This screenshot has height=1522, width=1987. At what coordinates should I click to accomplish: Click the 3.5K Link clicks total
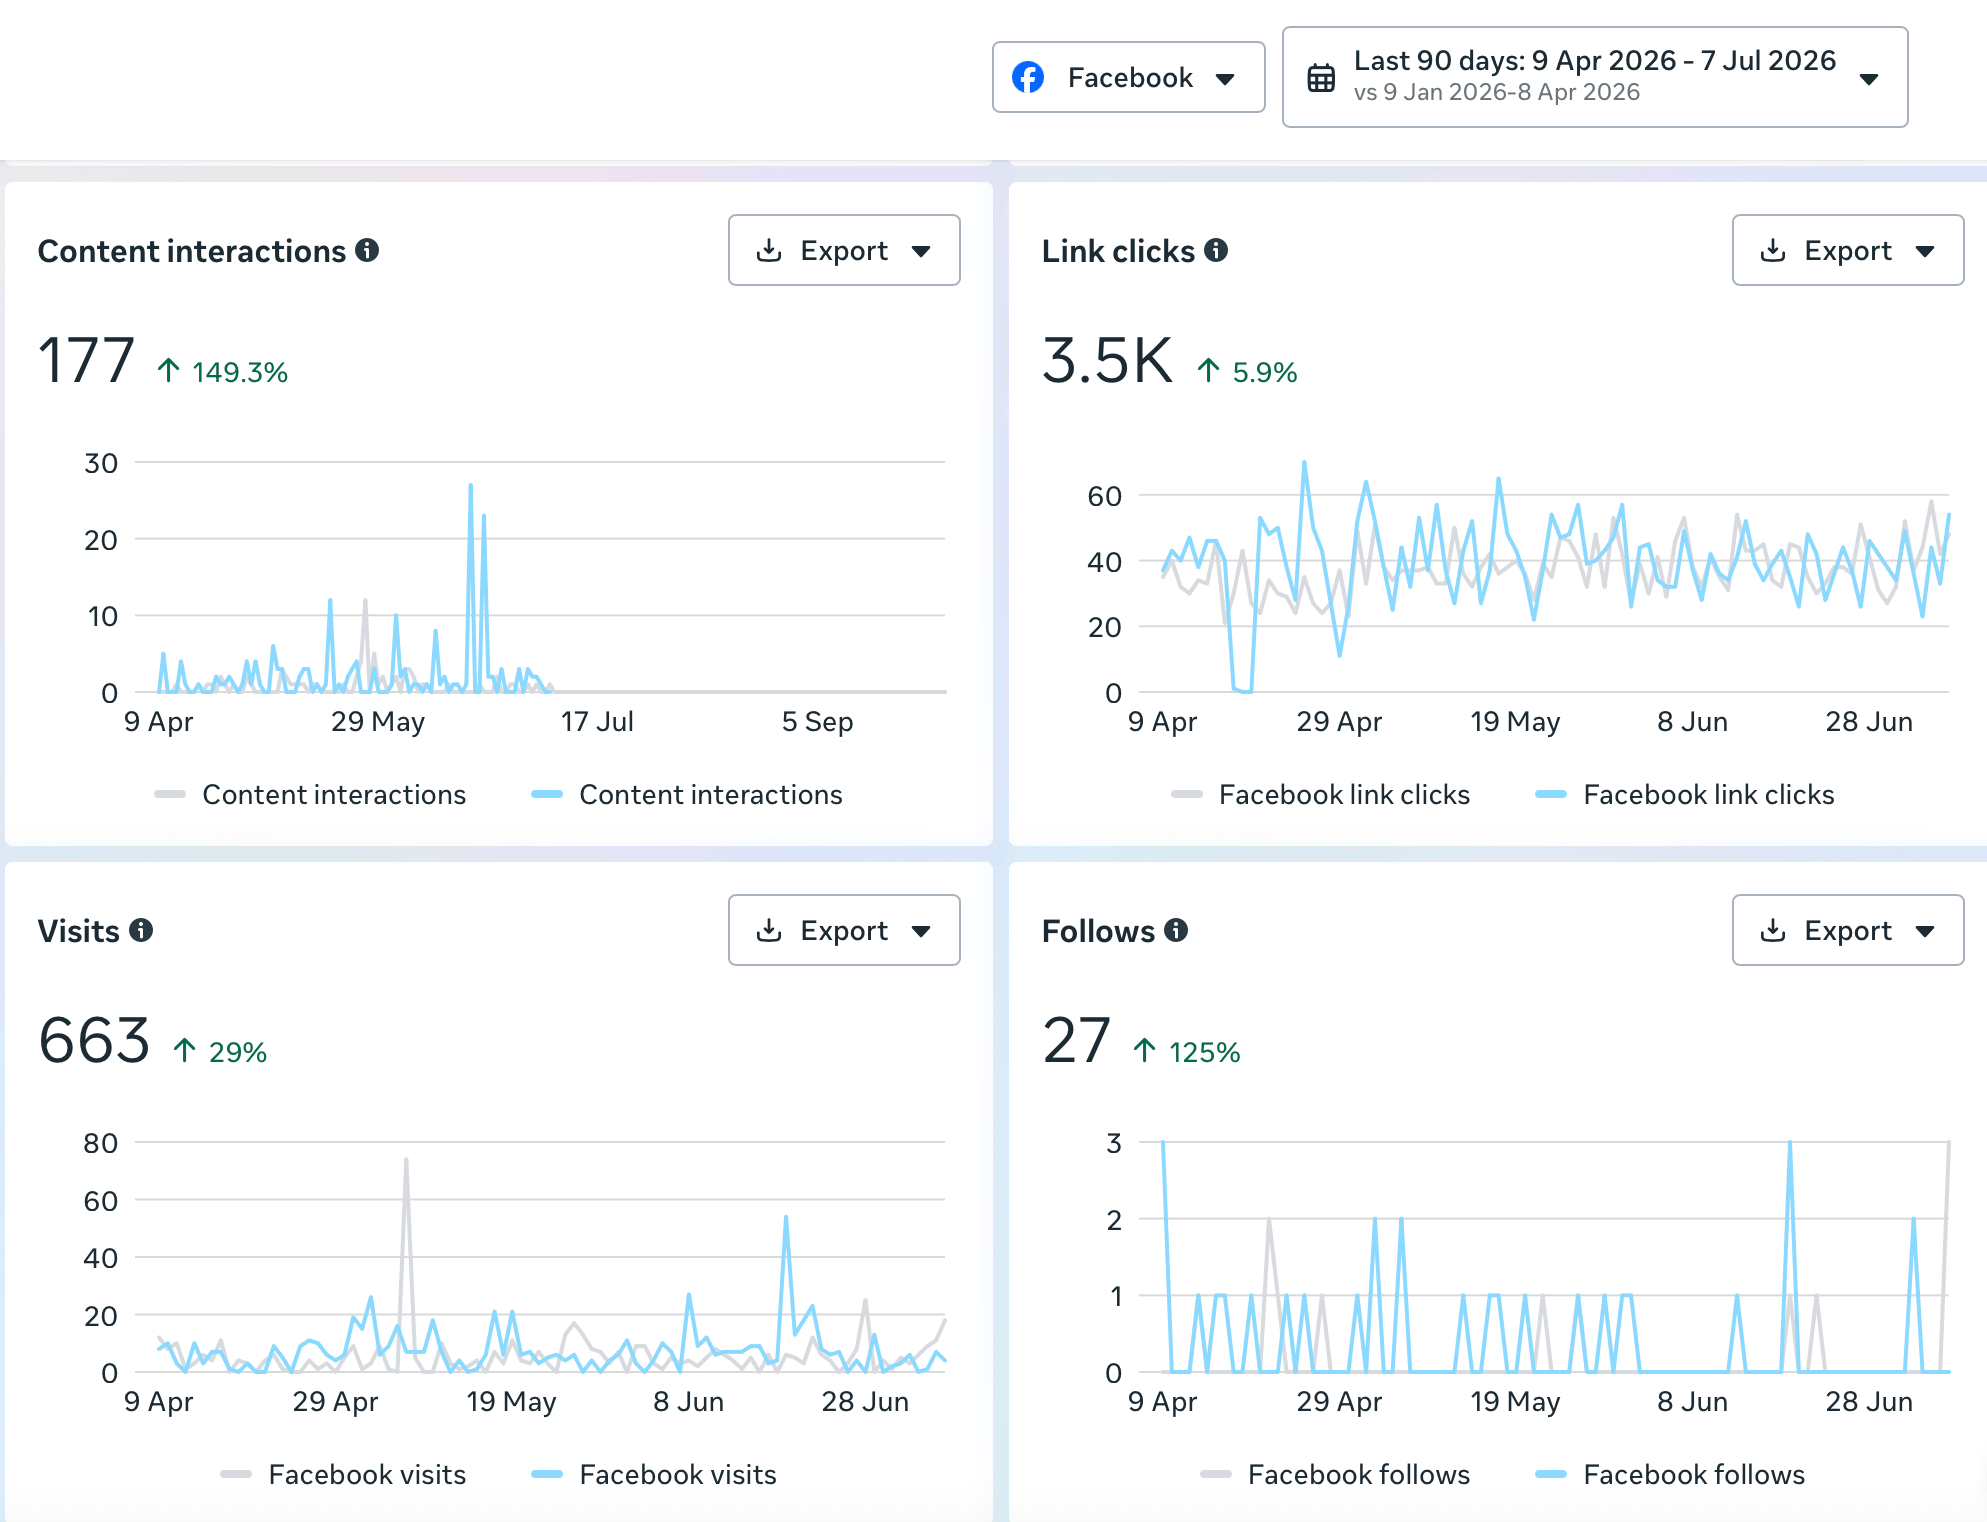1107,360
